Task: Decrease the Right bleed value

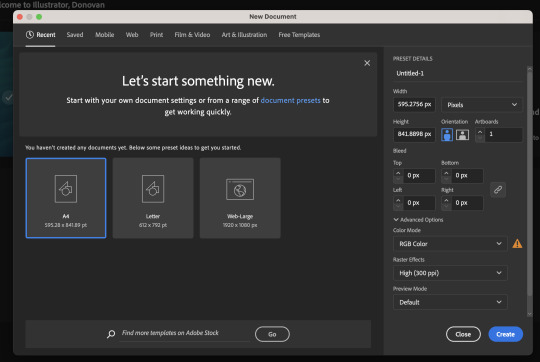Action: pos(446,206)
